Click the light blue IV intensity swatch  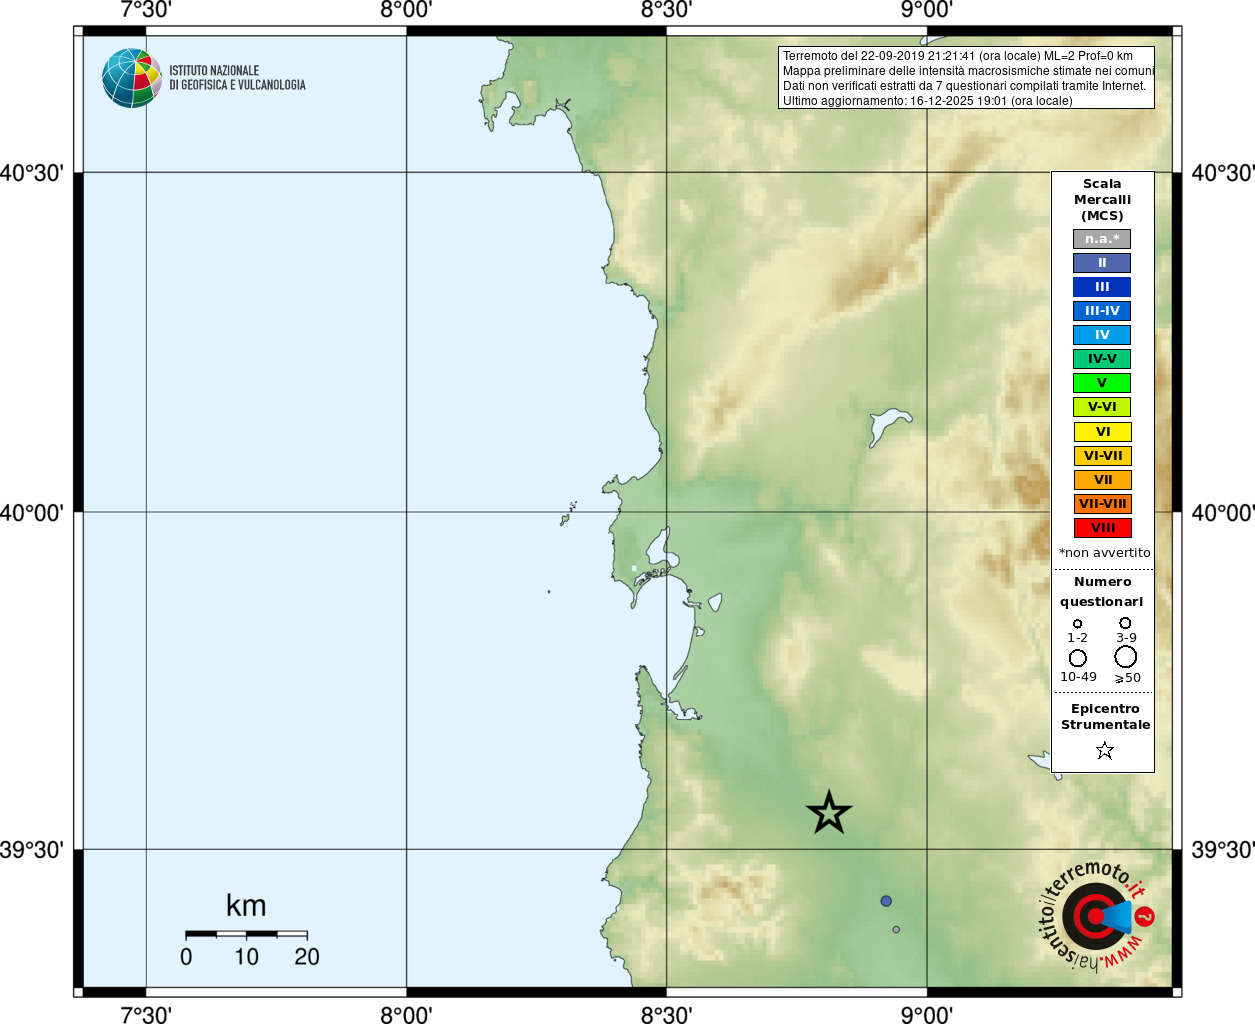click(1102, 335)
